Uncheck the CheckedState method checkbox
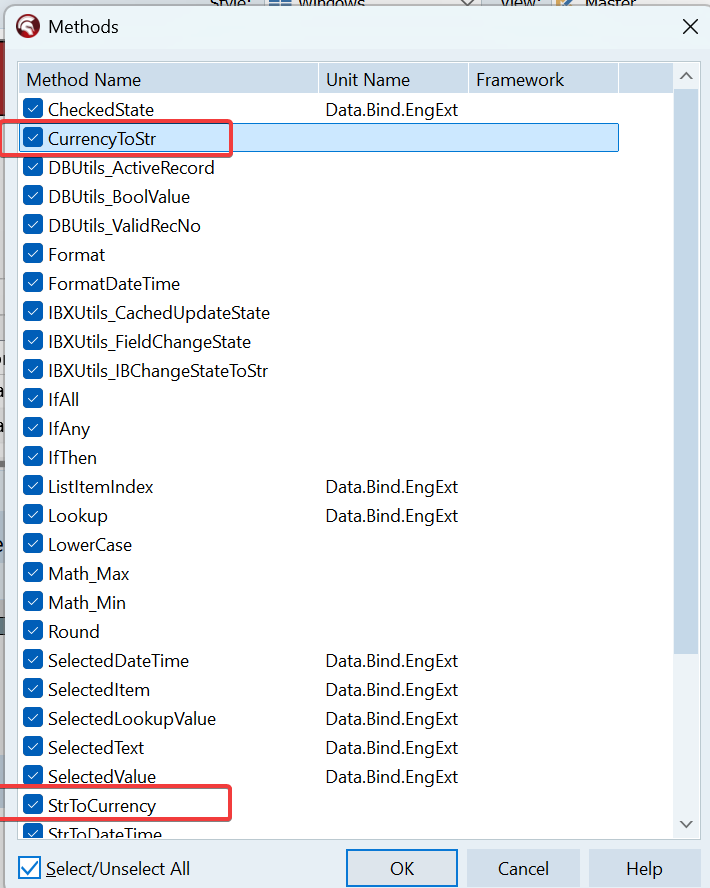 pyautogui.click(x=33, y=109)
